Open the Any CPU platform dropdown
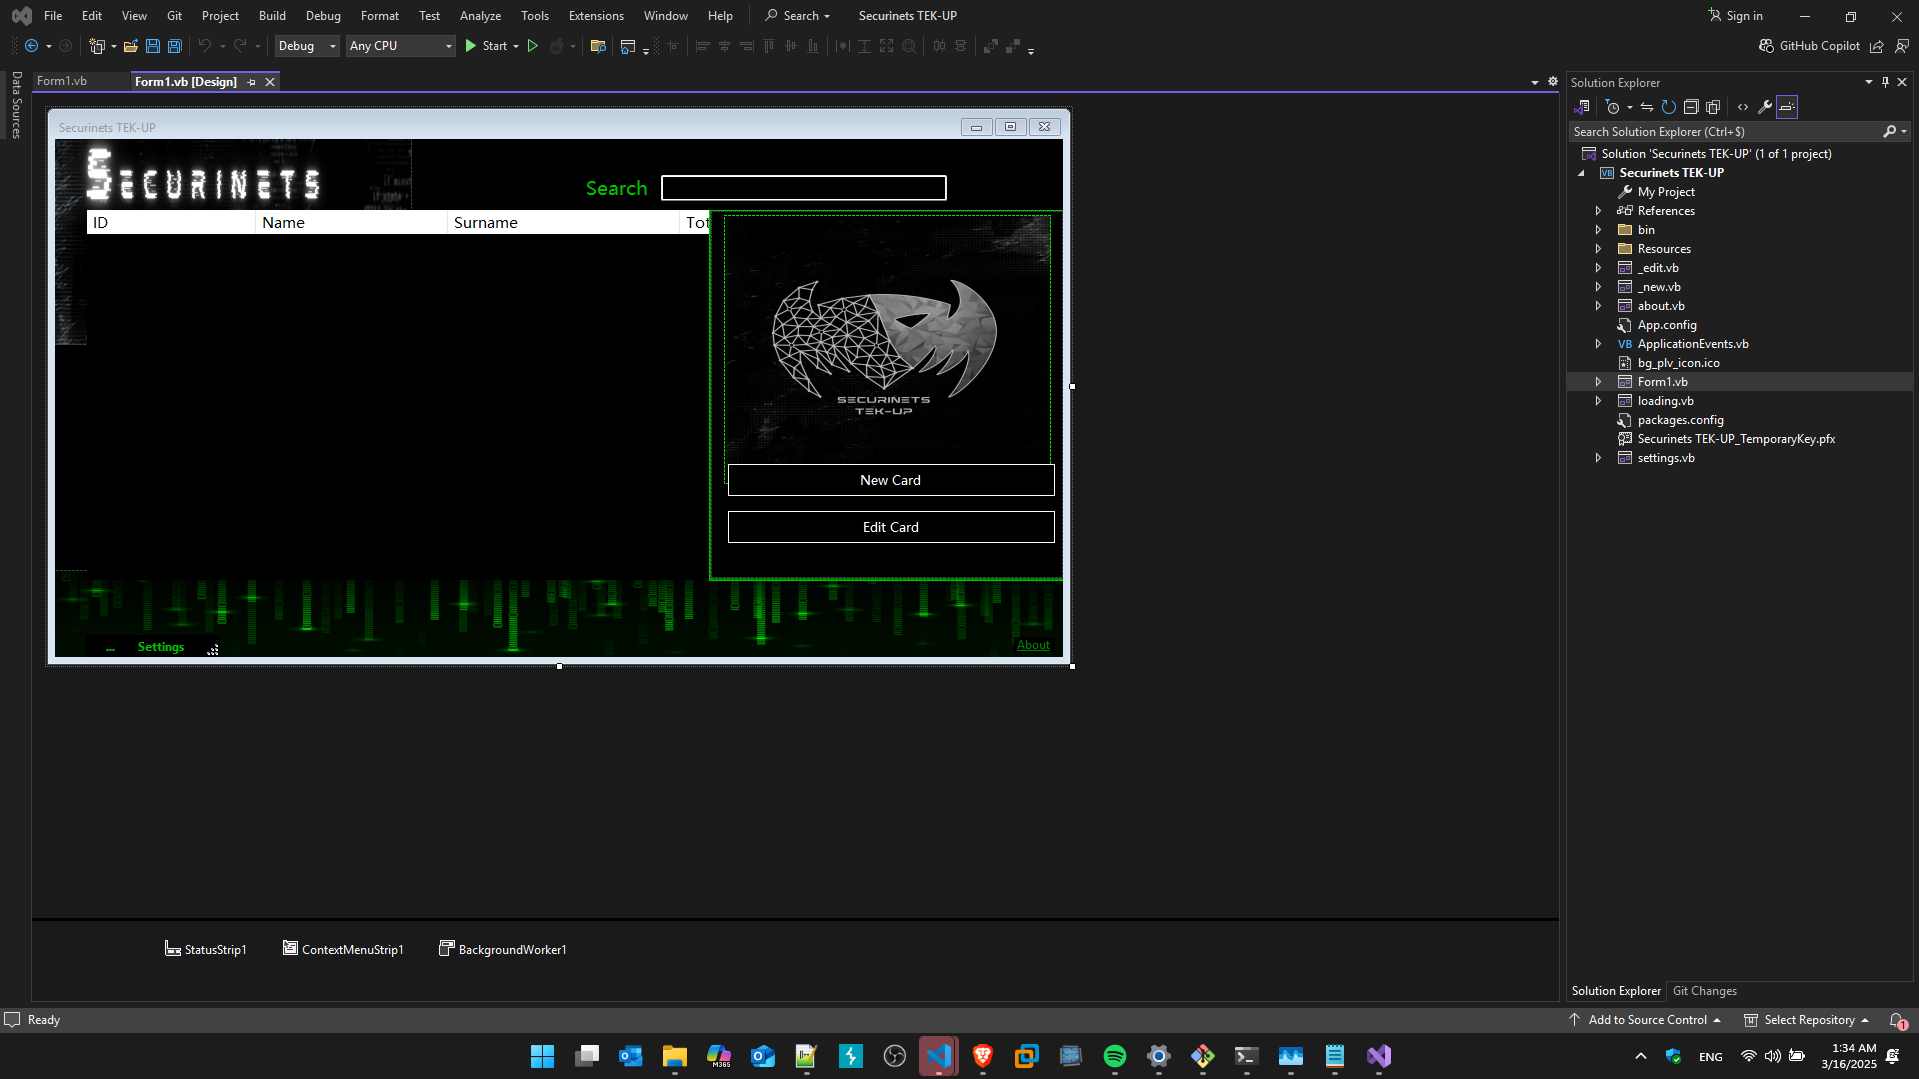 [400, 46]
